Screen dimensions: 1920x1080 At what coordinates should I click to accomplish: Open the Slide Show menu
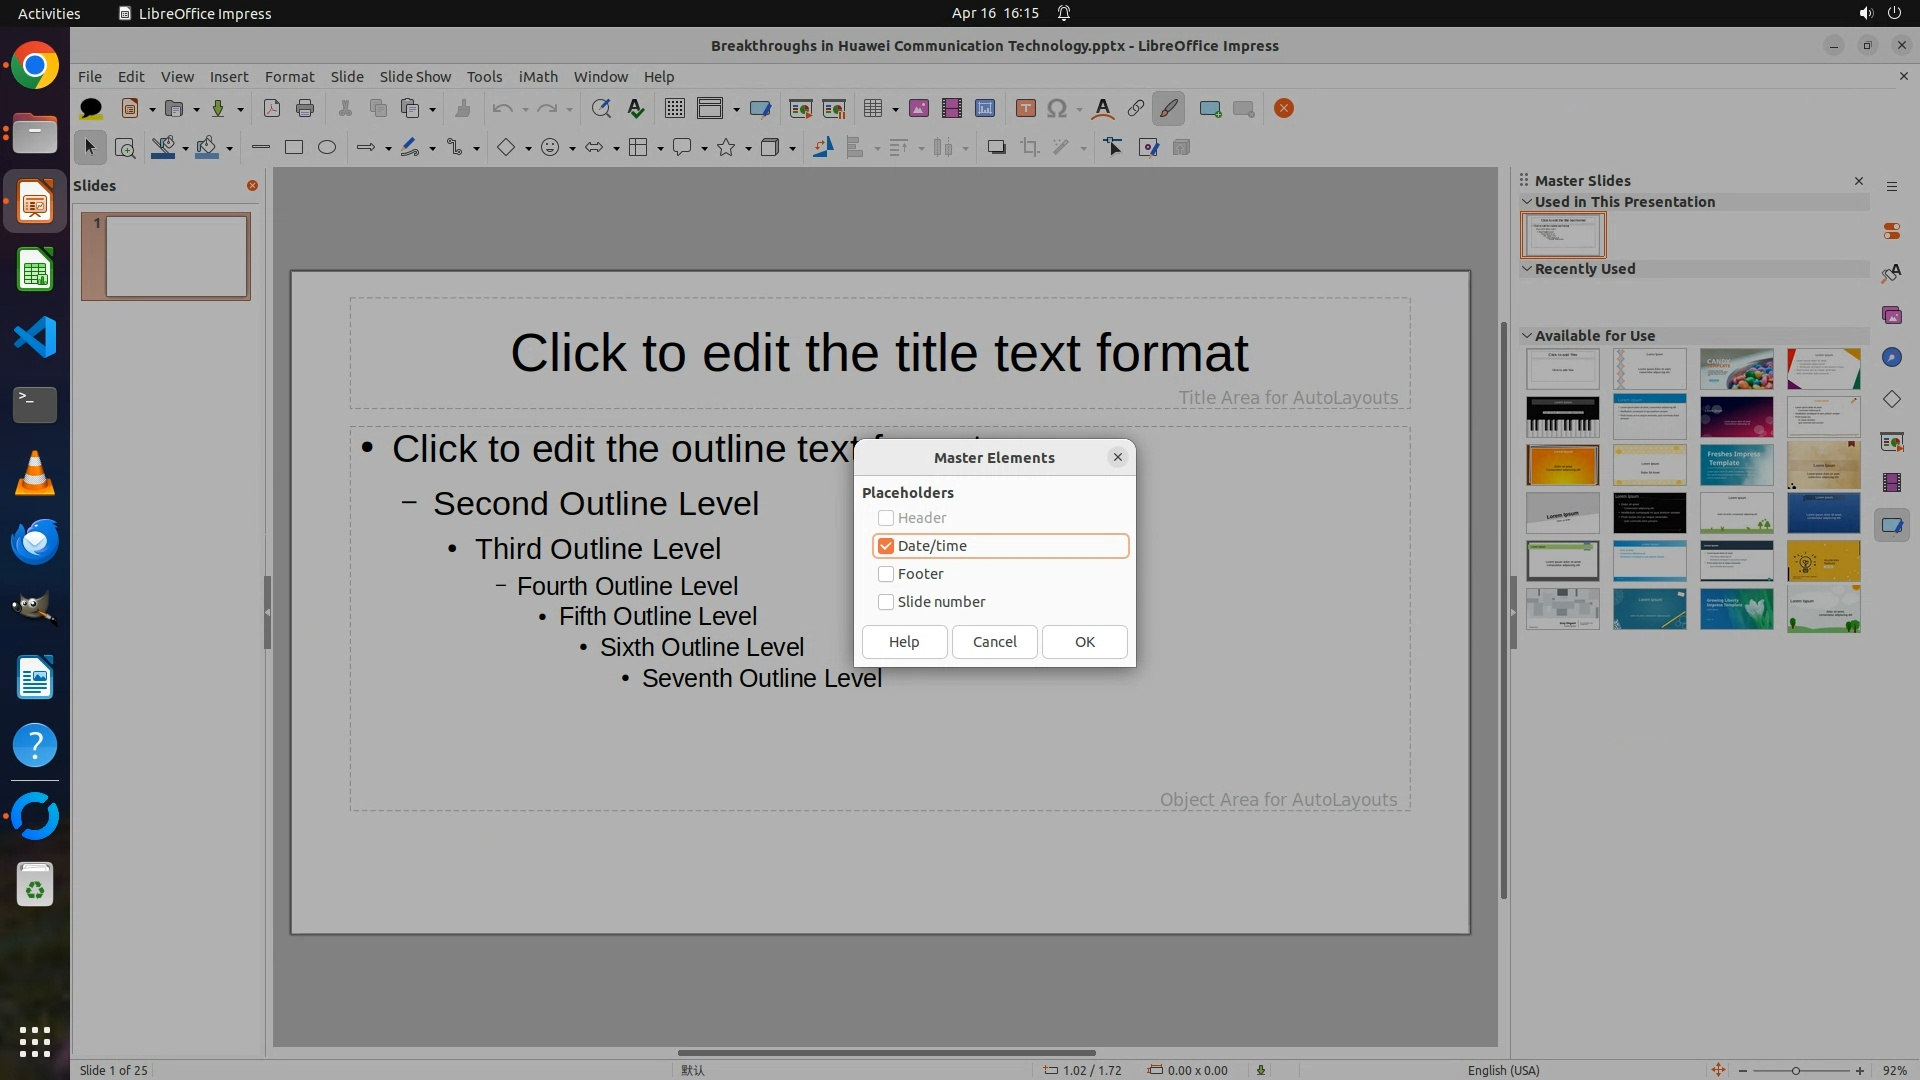[x=415, y=77]
